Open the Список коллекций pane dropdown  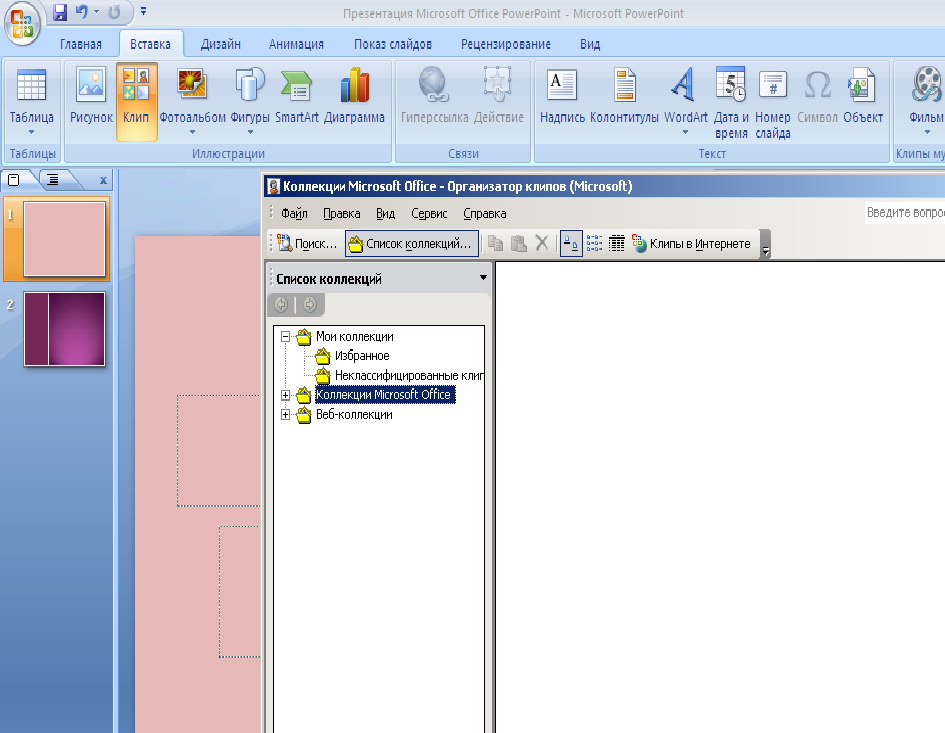[x=483, y=278]
